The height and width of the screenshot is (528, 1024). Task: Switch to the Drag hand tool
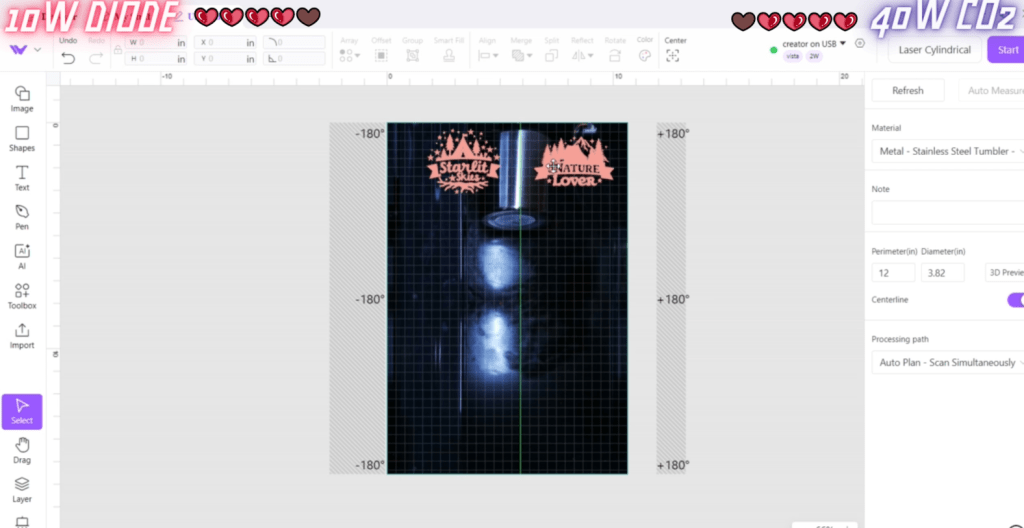(22, 449)
